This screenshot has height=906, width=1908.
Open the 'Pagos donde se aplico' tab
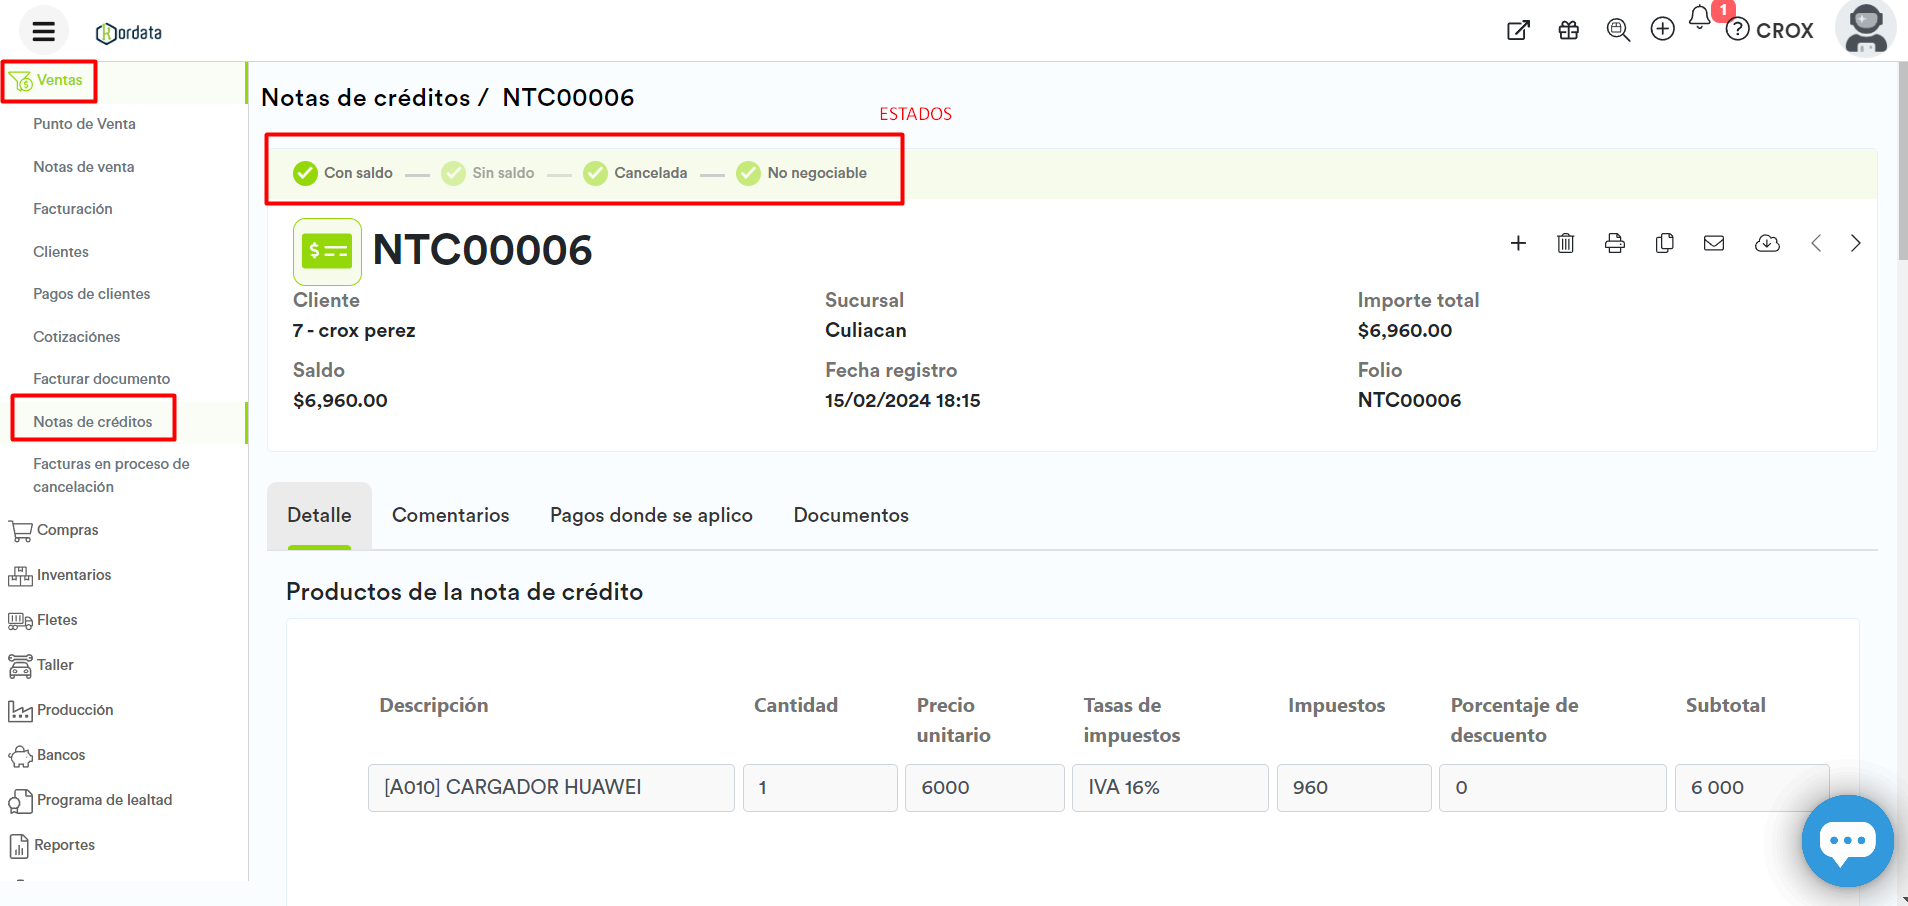tap(651, 515)
